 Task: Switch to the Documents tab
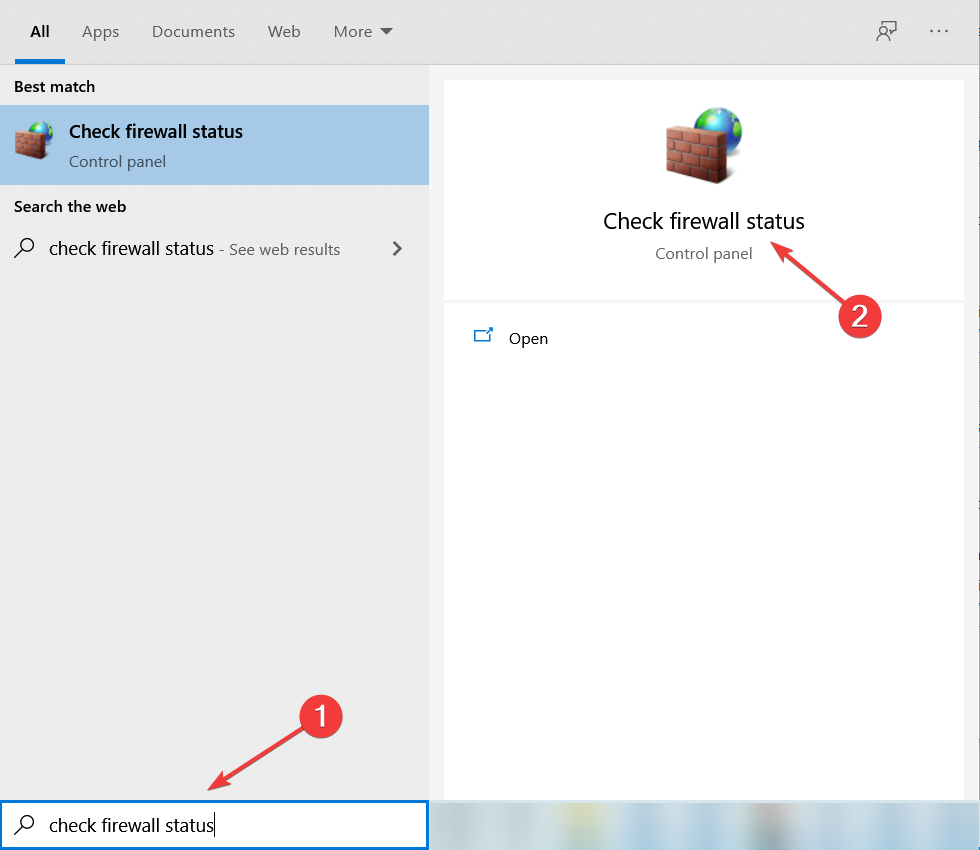click(193, 32)
